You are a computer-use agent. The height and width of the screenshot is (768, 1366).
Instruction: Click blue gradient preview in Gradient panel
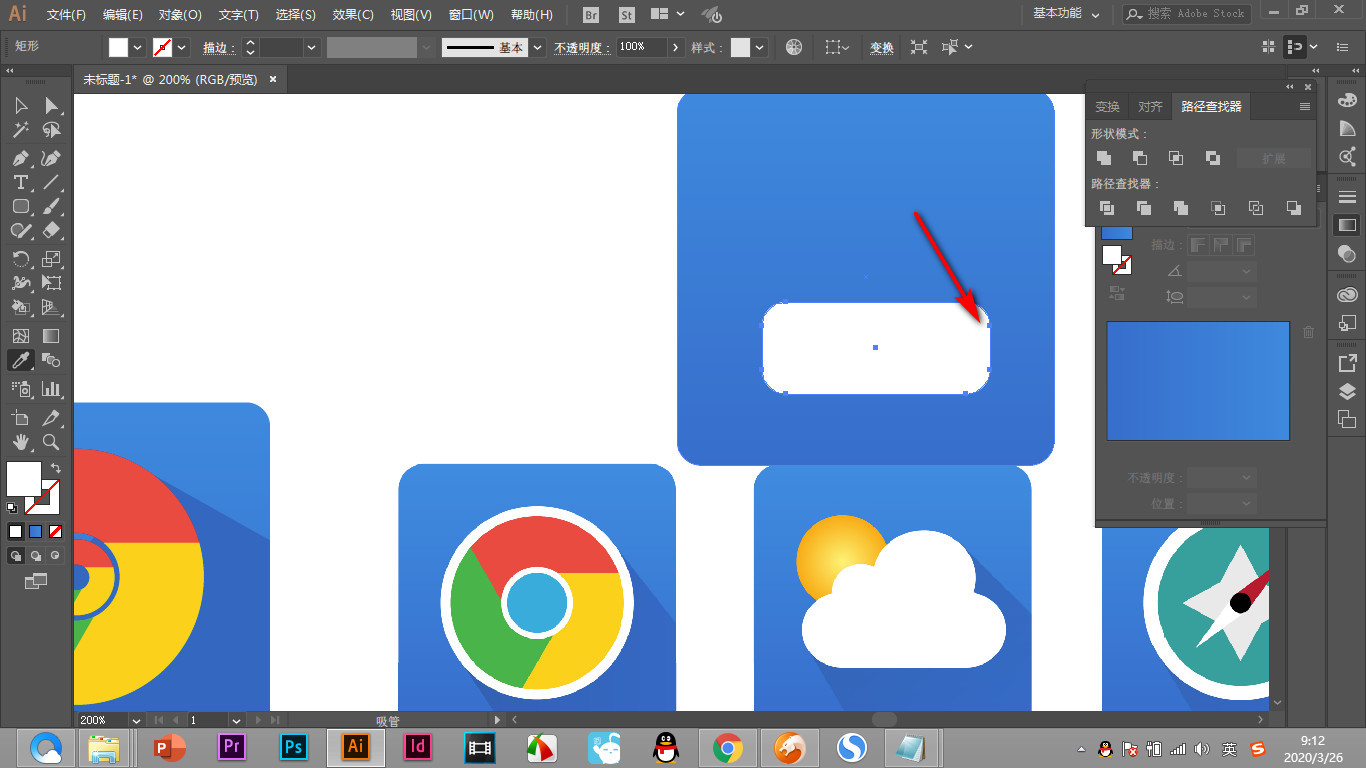(1198, 380)
